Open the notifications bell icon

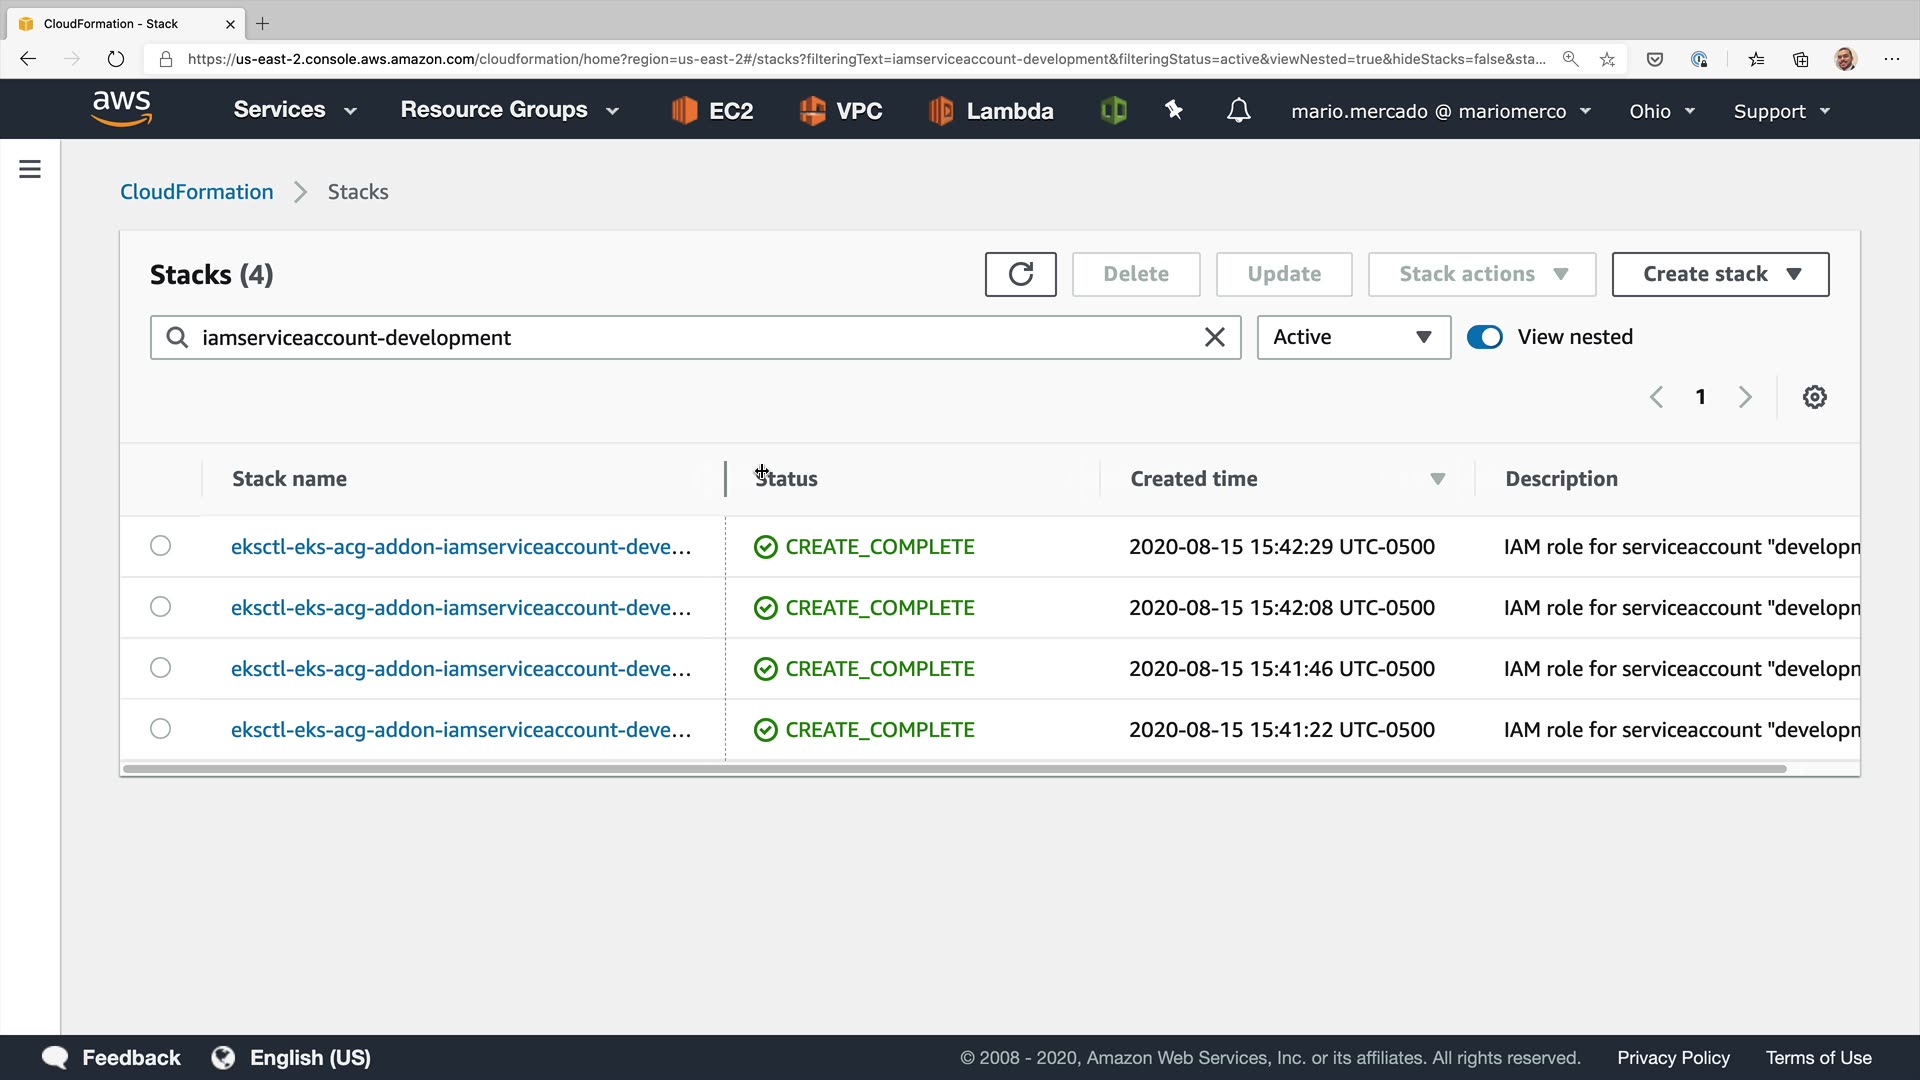pyautogui.click(x=1238, y=110)
